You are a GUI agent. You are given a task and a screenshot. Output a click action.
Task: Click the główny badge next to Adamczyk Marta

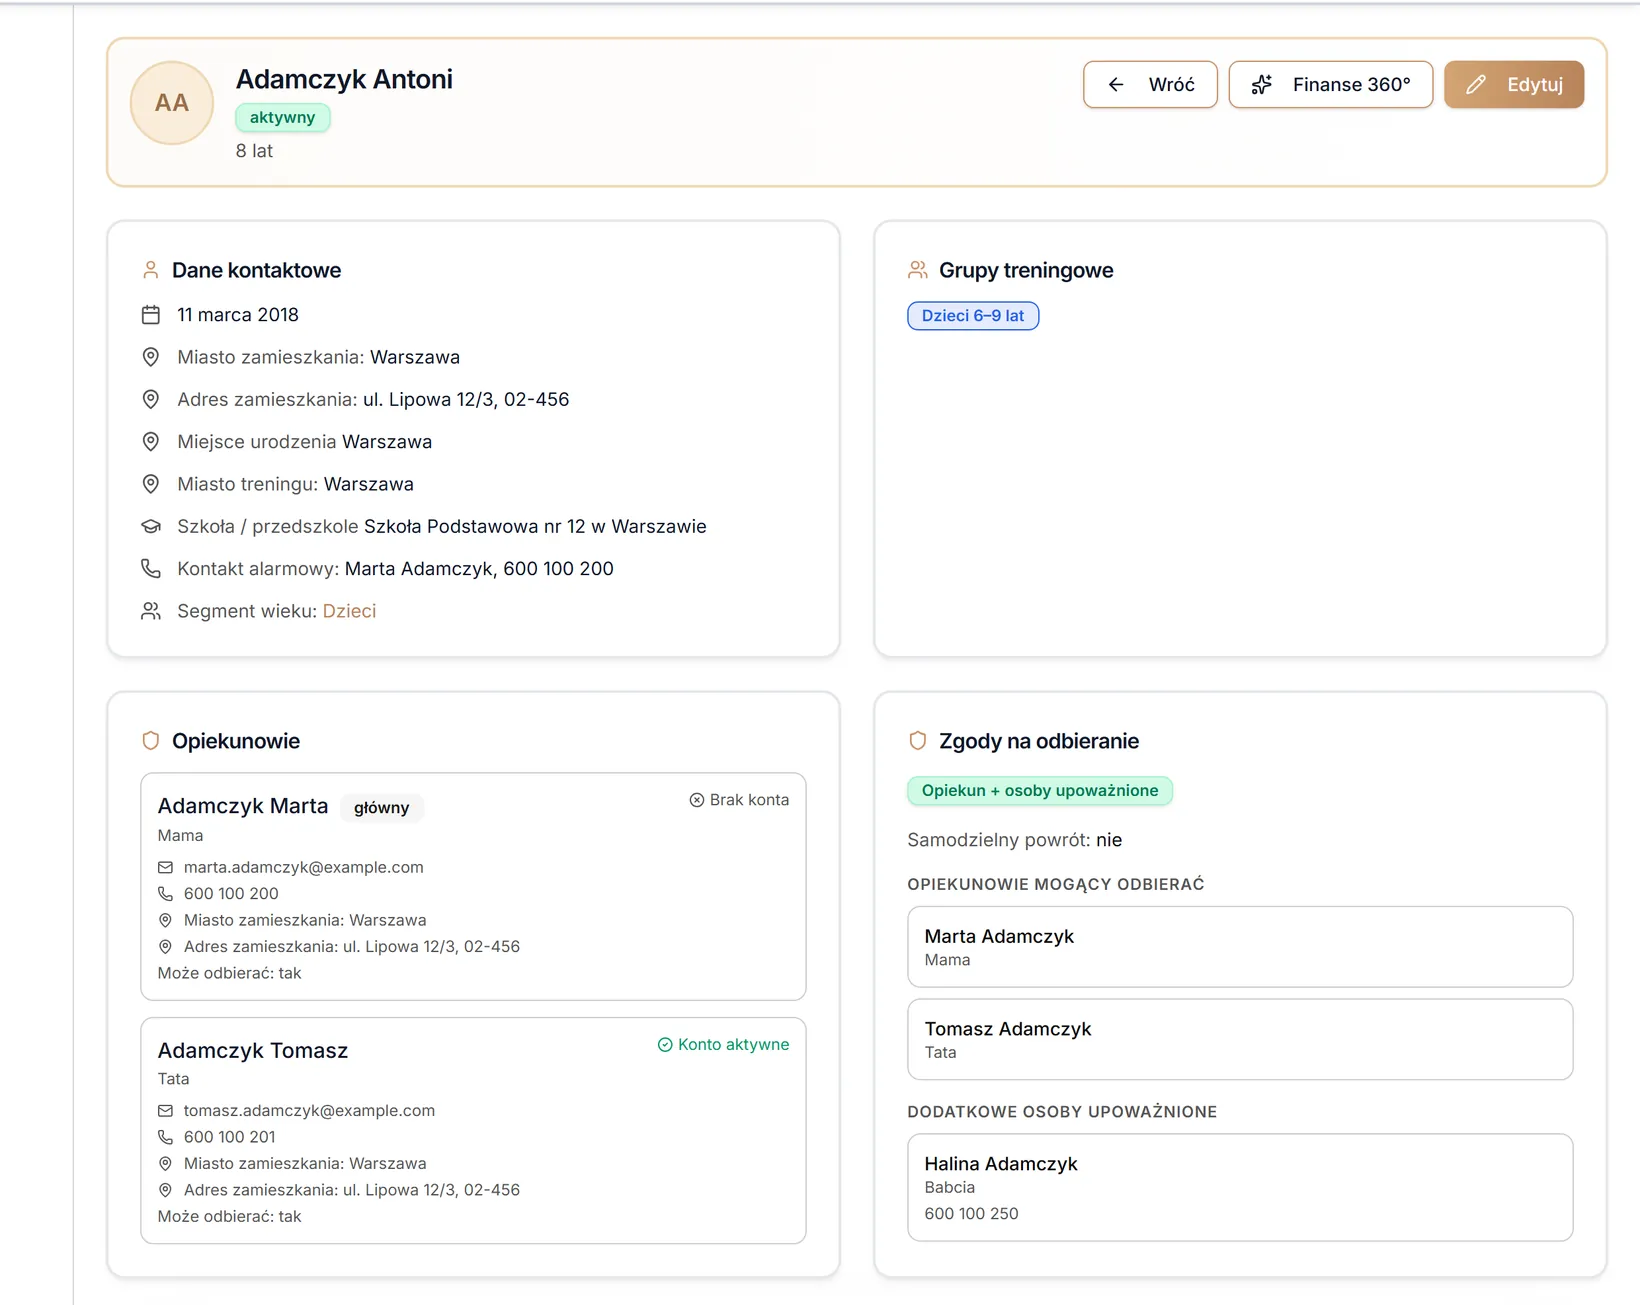(x=382, y=808)
